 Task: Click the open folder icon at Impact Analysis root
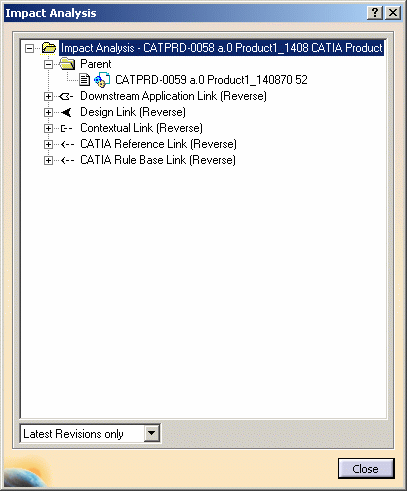tap(49, 48)
